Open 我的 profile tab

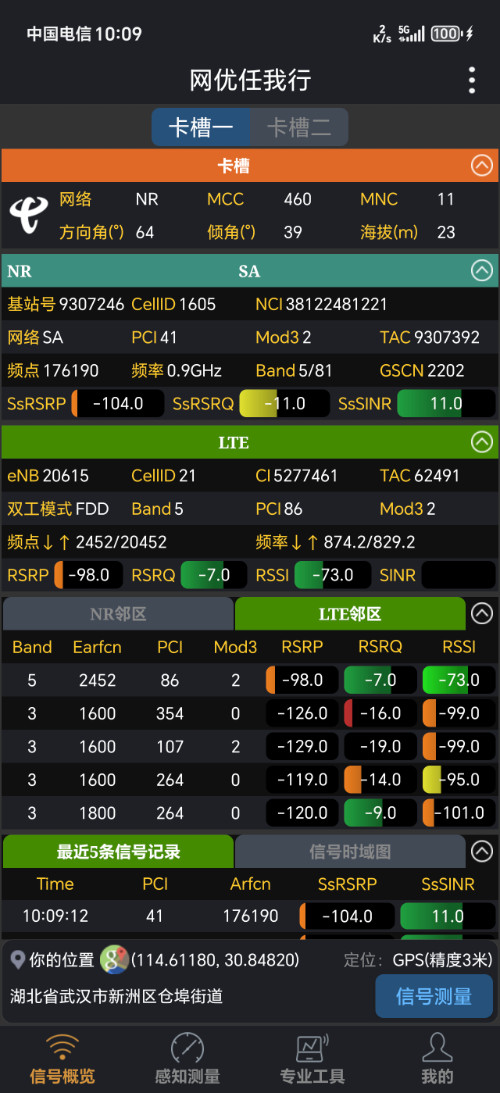pos(437,1059)
